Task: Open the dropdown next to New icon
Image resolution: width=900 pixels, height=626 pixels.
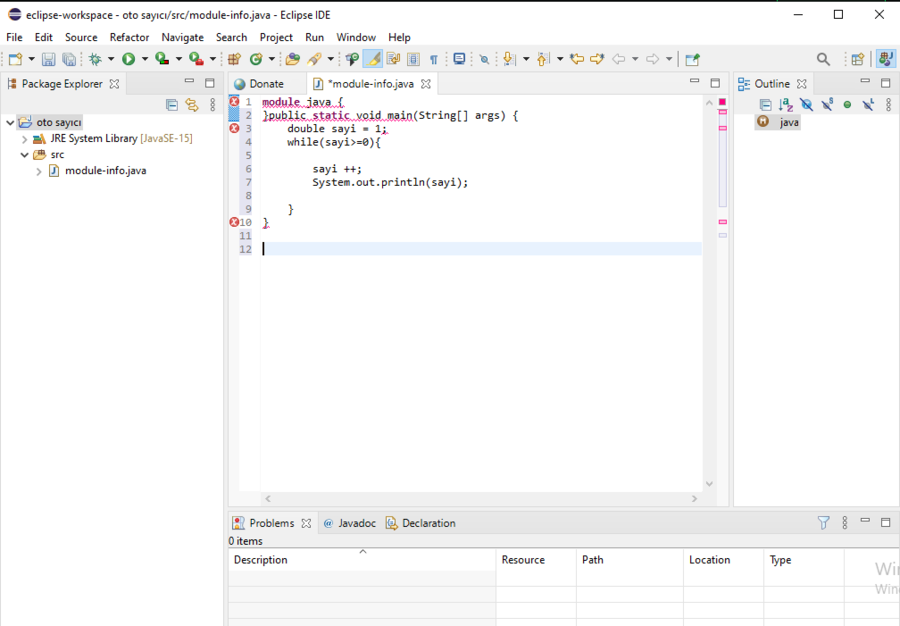Action: coord(32,59)
